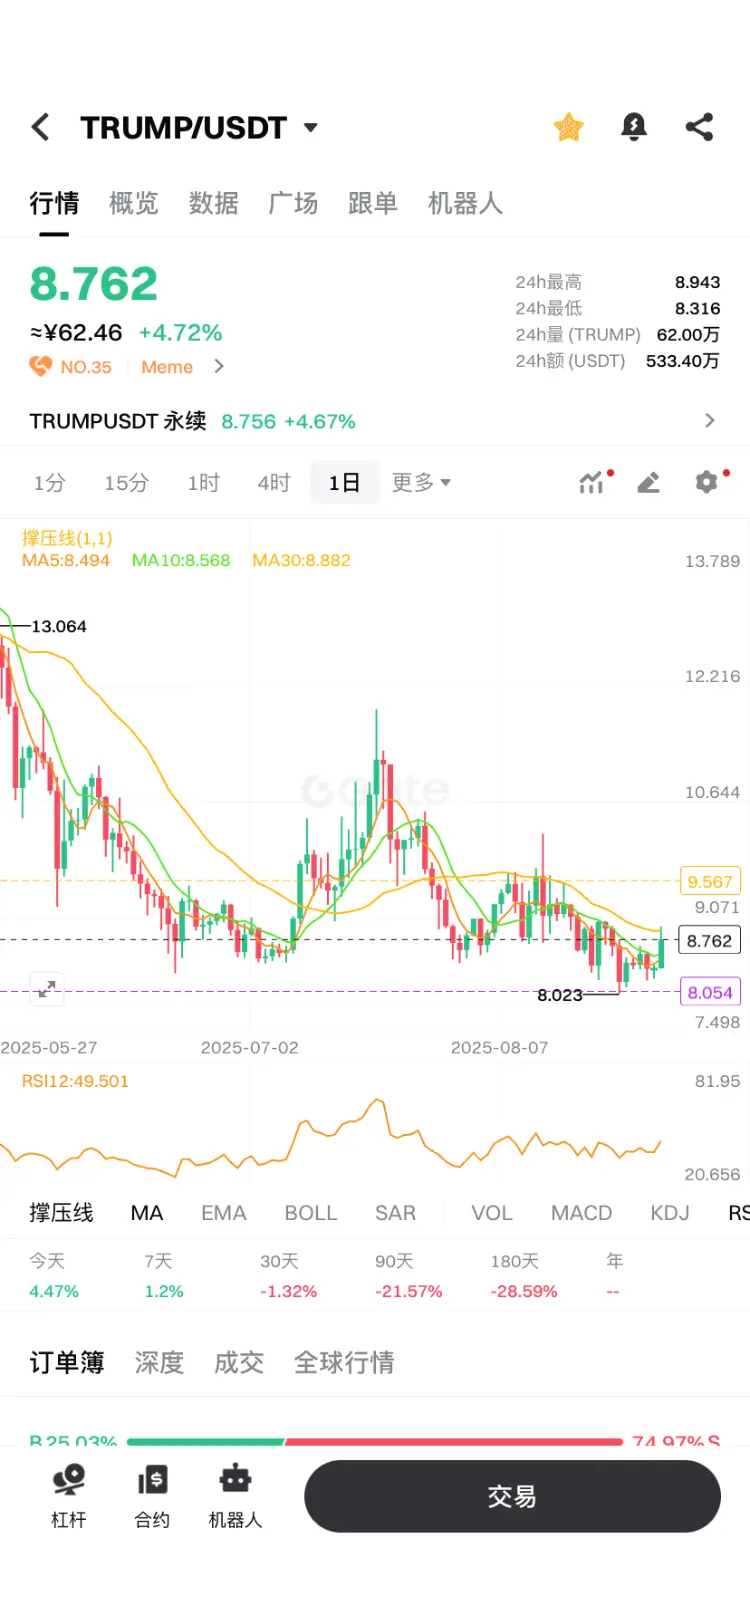Open the price alert bell icon
Image resolution: width=750 pixels, height=1624 pixels.
coord(634,127)
